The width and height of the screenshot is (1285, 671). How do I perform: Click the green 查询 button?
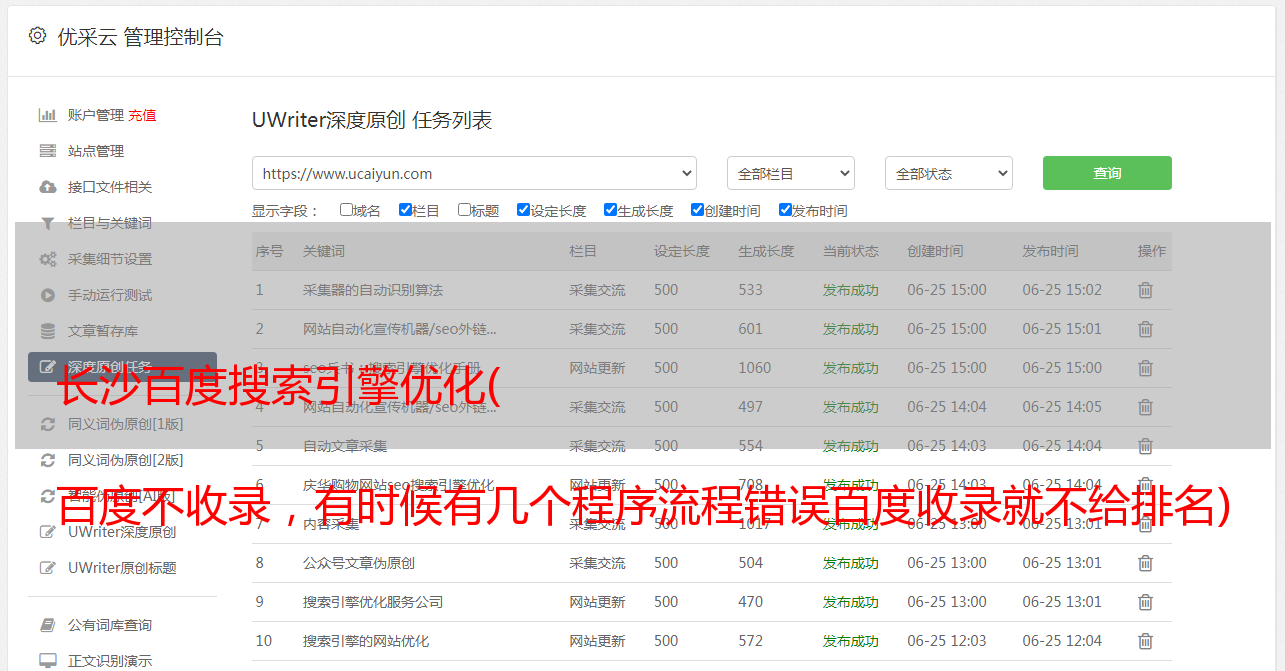[1106, 173]
